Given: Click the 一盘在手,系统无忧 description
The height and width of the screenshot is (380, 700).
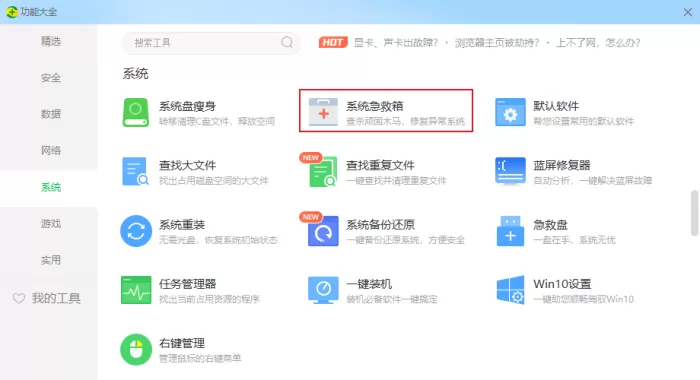Looking at the screenshot, I should click(575, 240).
